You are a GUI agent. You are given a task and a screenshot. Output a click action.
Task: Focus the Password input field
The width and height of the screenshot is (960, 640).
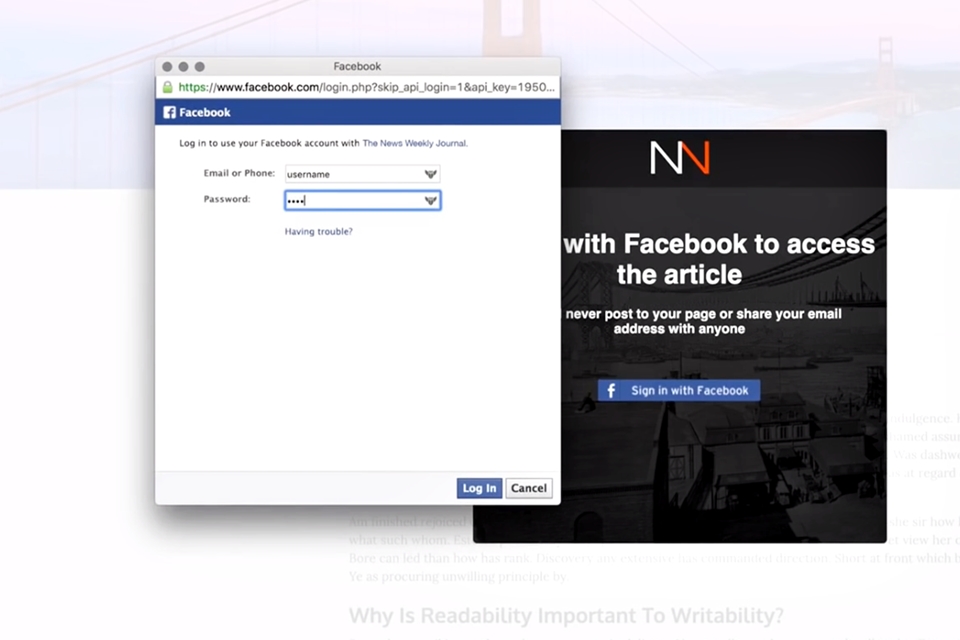pyautogui.click(x=362, y=200)
